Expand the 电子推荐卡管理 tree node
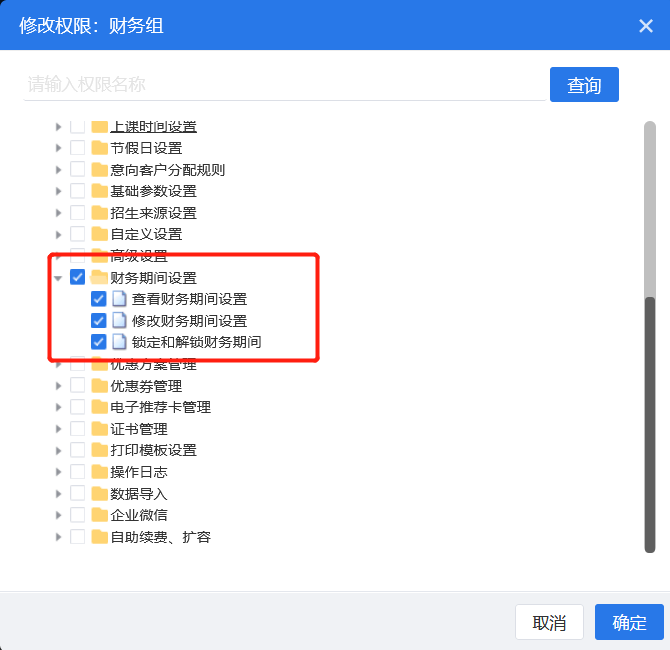Image resolution: width=670 pixels, height=650 pixels. pyautogui.click(x=59, y=407)
